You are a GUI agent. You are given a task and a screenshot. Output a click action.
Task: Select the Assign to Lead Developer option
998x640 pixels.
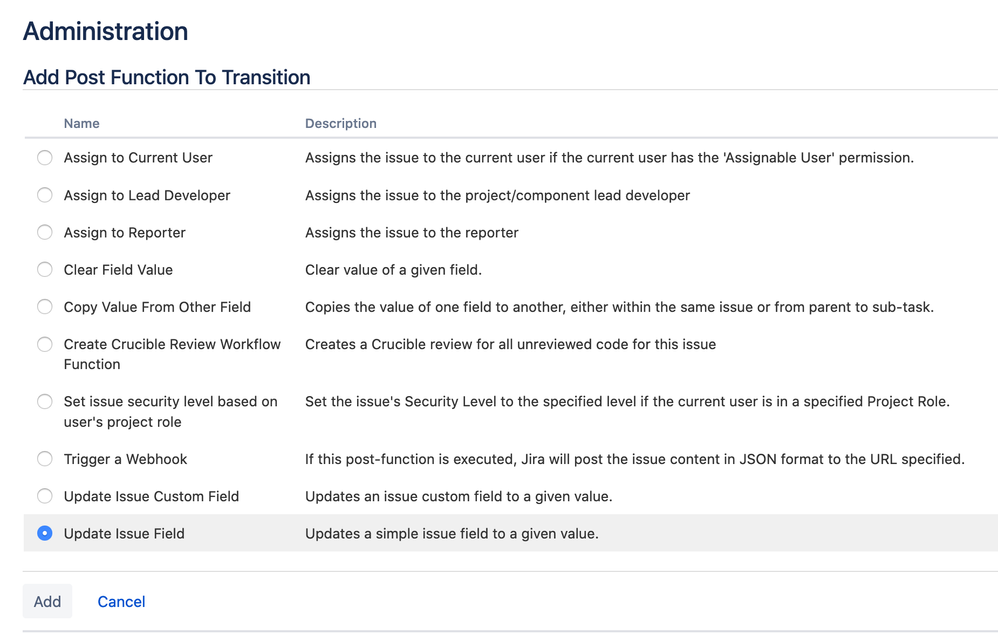[x=44, y=195]
